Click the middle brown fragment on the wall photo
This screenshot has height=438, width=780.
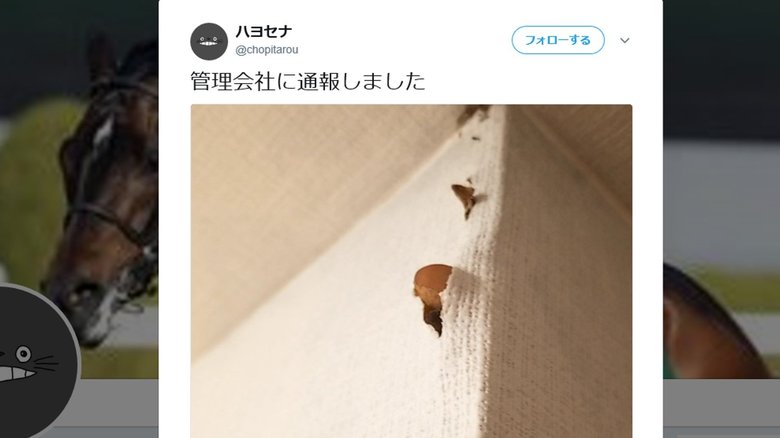(466, 198)
